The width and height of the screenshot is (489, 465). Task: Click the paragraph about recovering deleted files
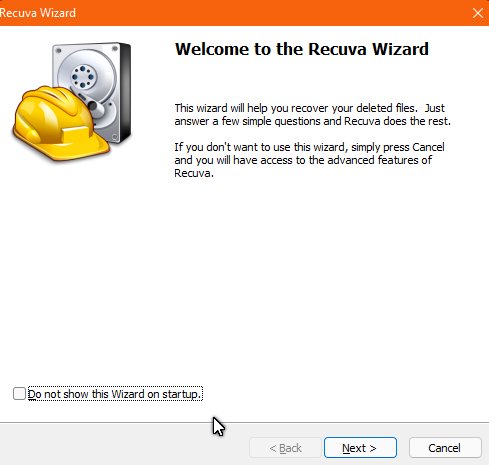tap(312, 114)
